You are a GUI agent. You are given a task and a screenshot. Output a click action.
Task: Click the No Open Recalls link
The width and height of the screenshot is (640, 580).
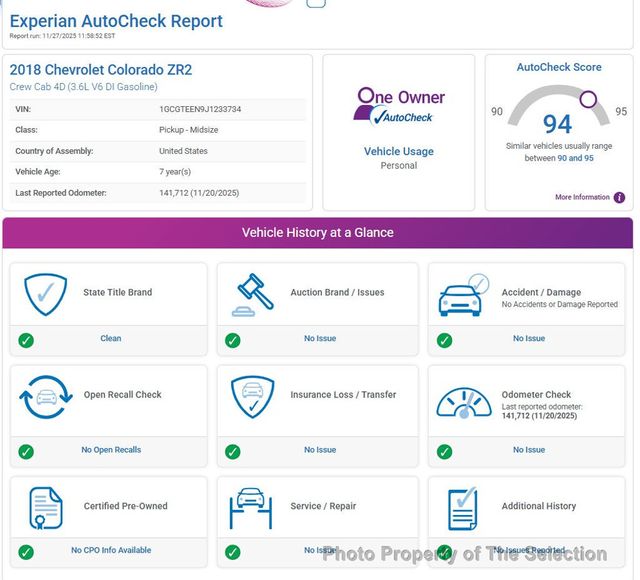[111, 450]
